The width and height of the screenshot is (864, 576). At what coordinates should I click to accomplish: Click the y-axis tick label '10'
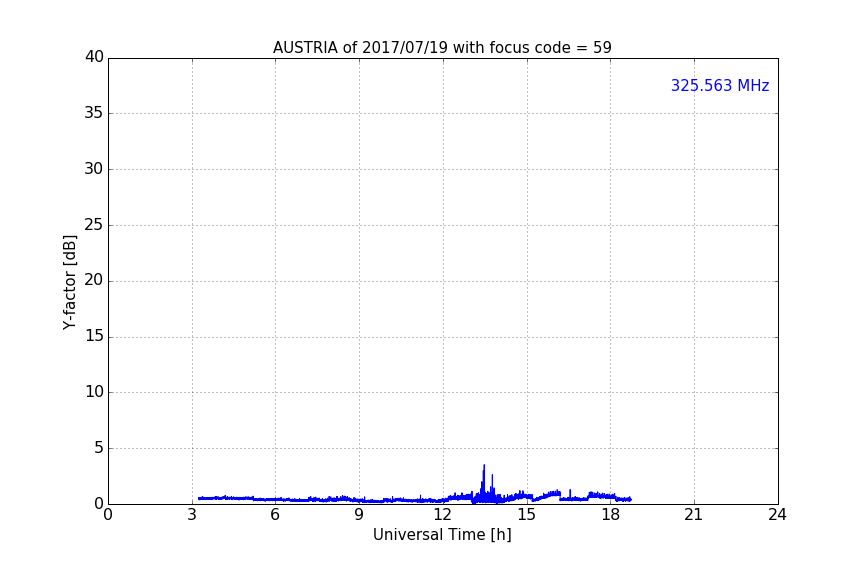[94, 392]
